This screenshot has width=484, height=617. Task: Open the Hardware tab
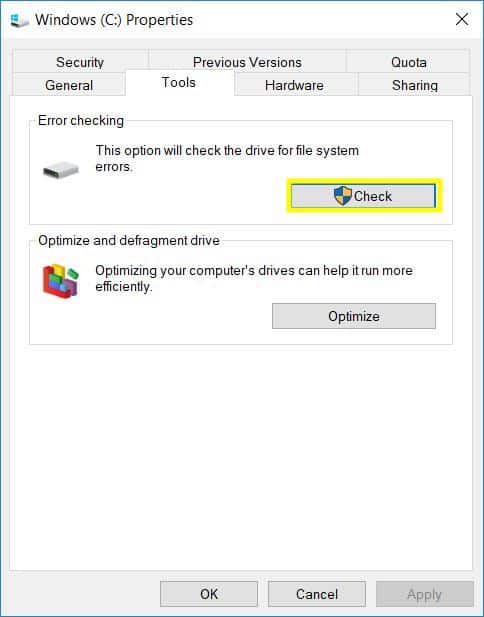(294, 85)
